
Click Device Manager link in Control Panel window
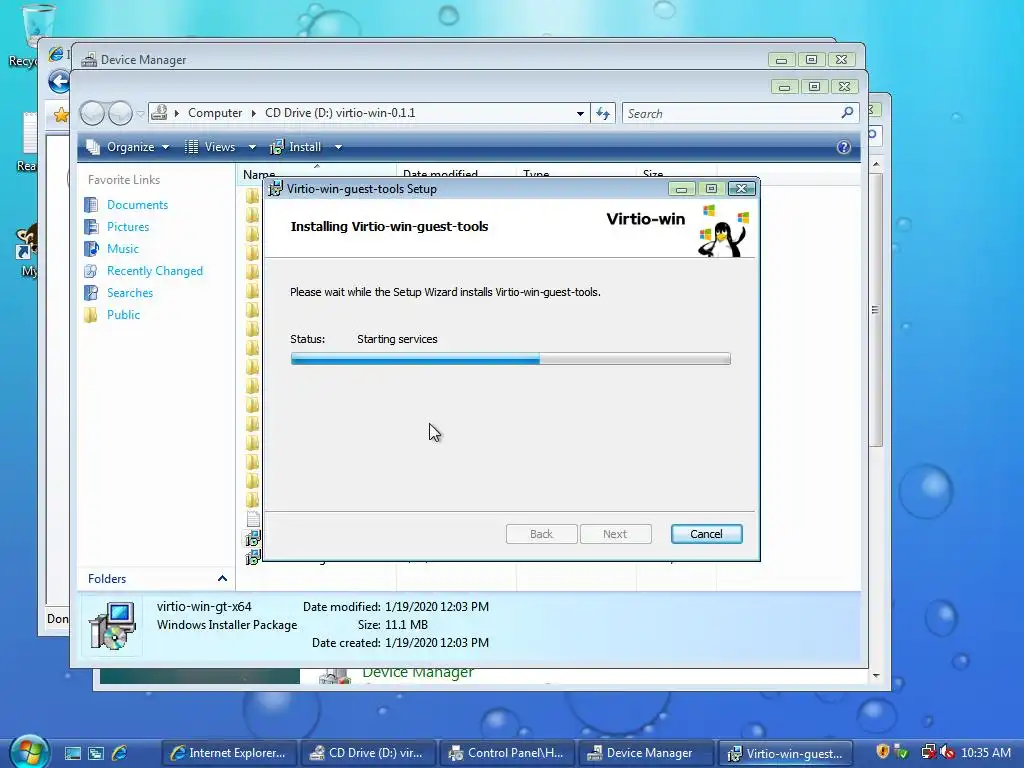418,673
